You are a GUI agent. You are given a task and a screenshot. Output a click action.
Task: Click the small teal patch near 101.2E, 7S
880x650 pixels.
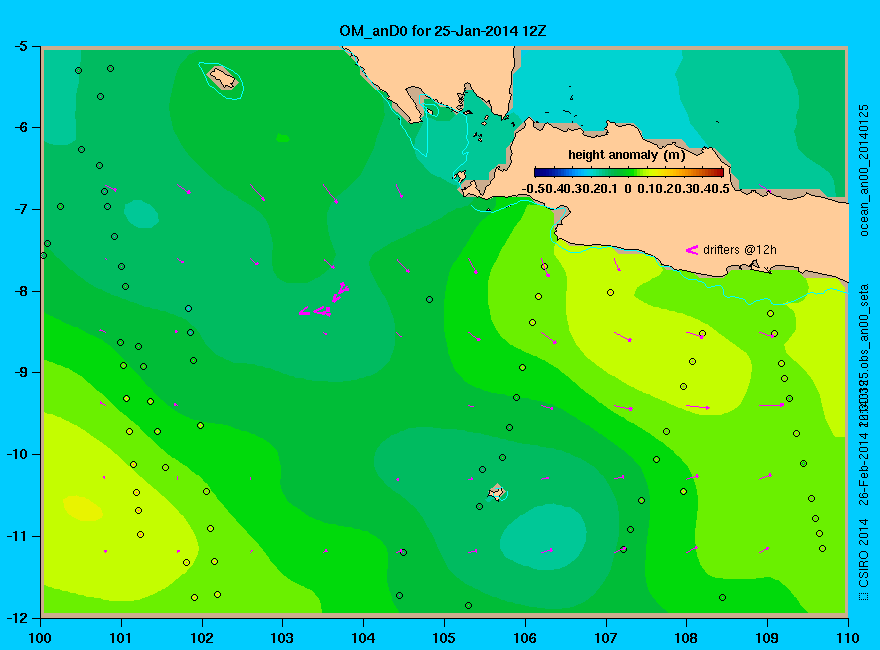141,214
